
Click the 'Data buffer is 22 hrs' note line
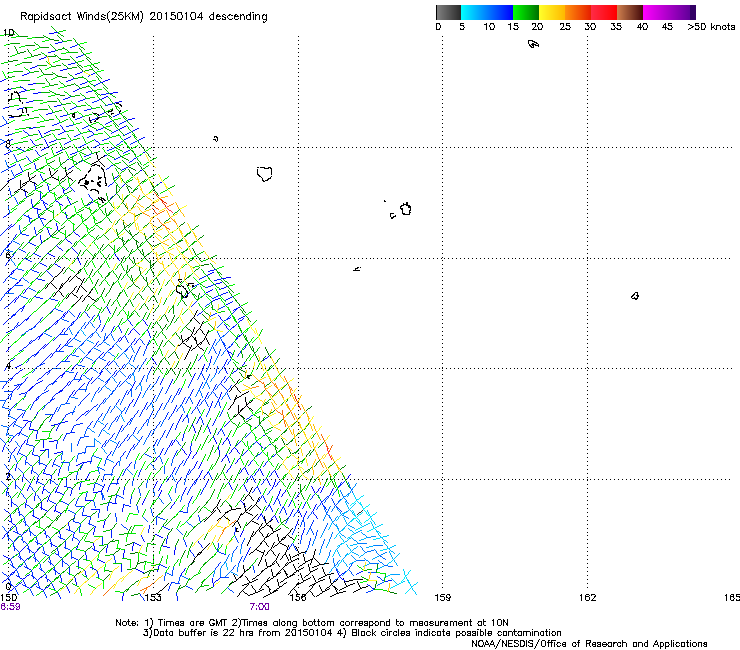coord(352,633)
